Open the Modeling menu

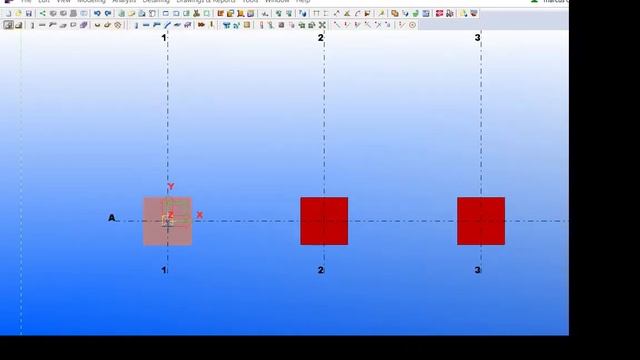pyautogui.click(x=91, y=2)
